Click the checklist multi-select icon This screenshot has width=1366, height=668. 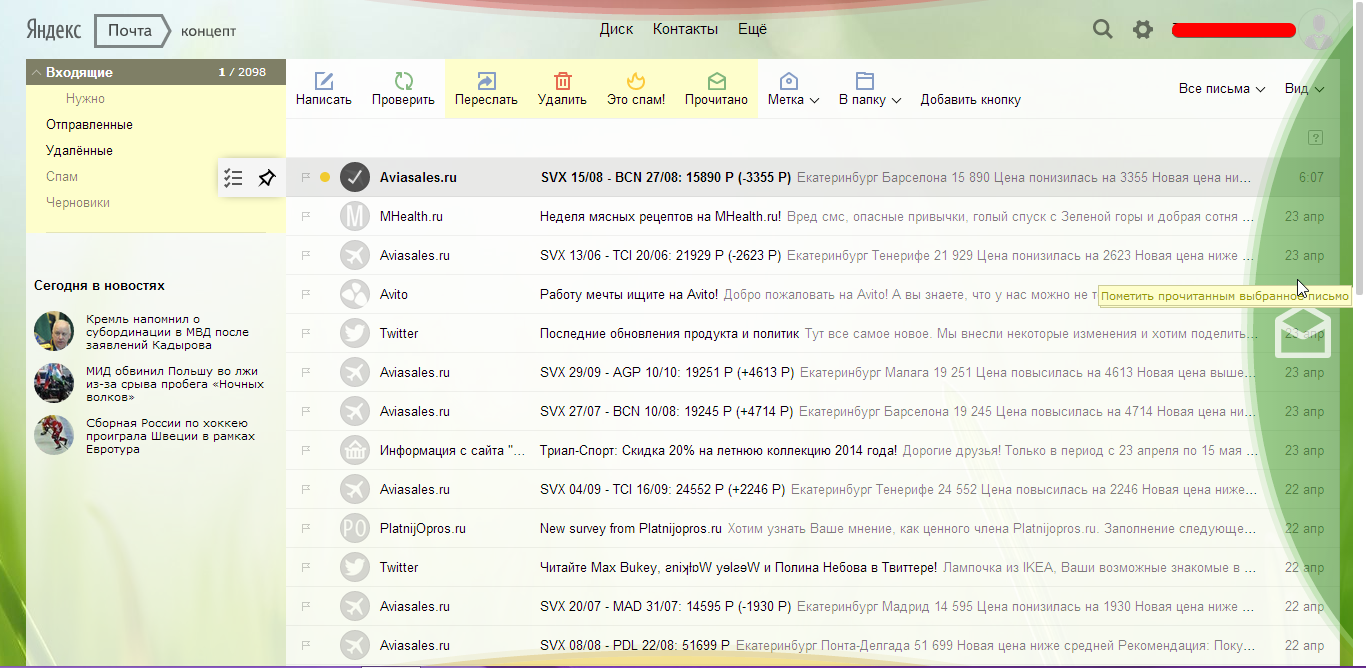(x=233, y=178)
